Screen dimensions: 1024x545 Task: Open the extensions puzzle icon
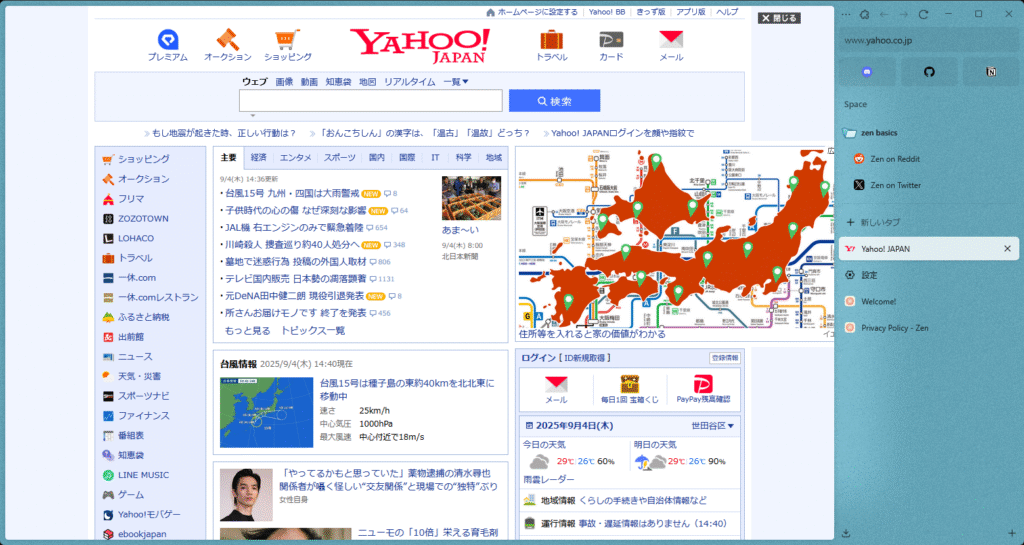tap(864, 14)
